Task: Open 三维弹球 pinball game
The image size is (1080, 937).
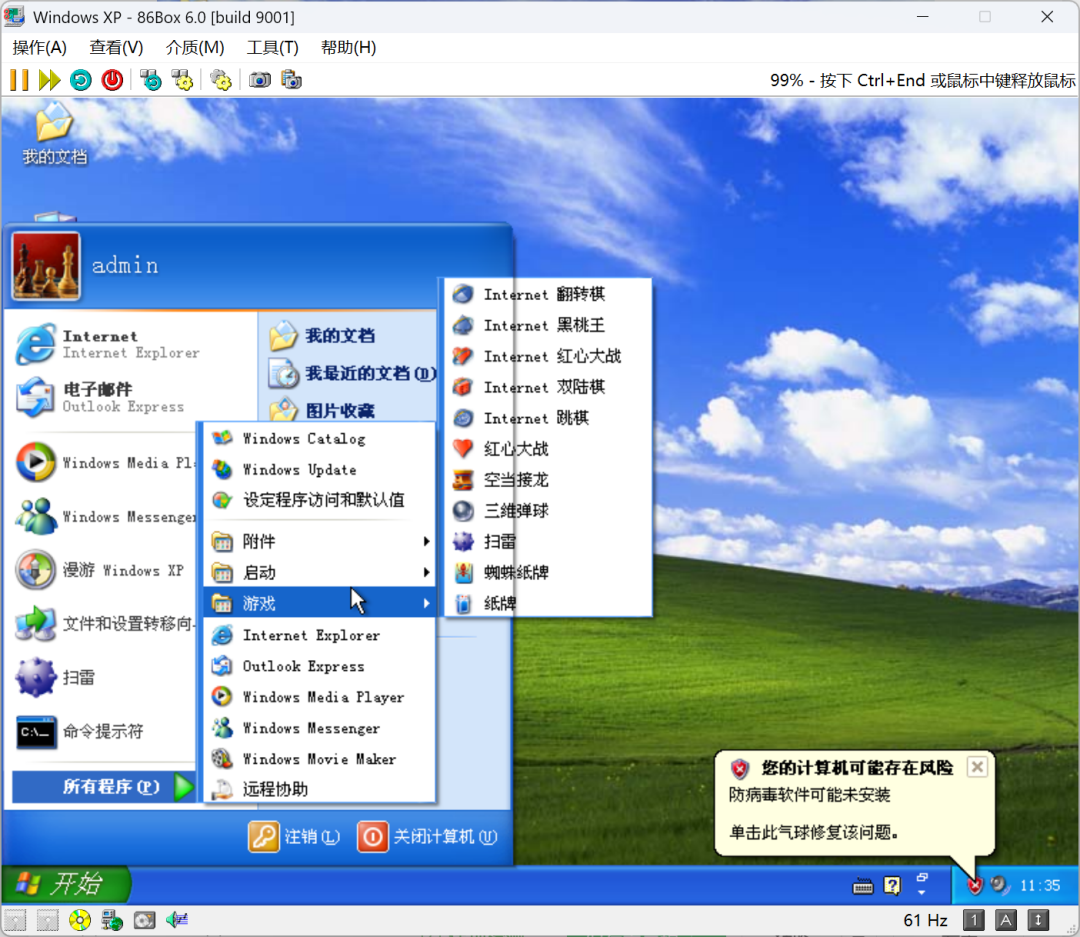Action: pos(548,511)
